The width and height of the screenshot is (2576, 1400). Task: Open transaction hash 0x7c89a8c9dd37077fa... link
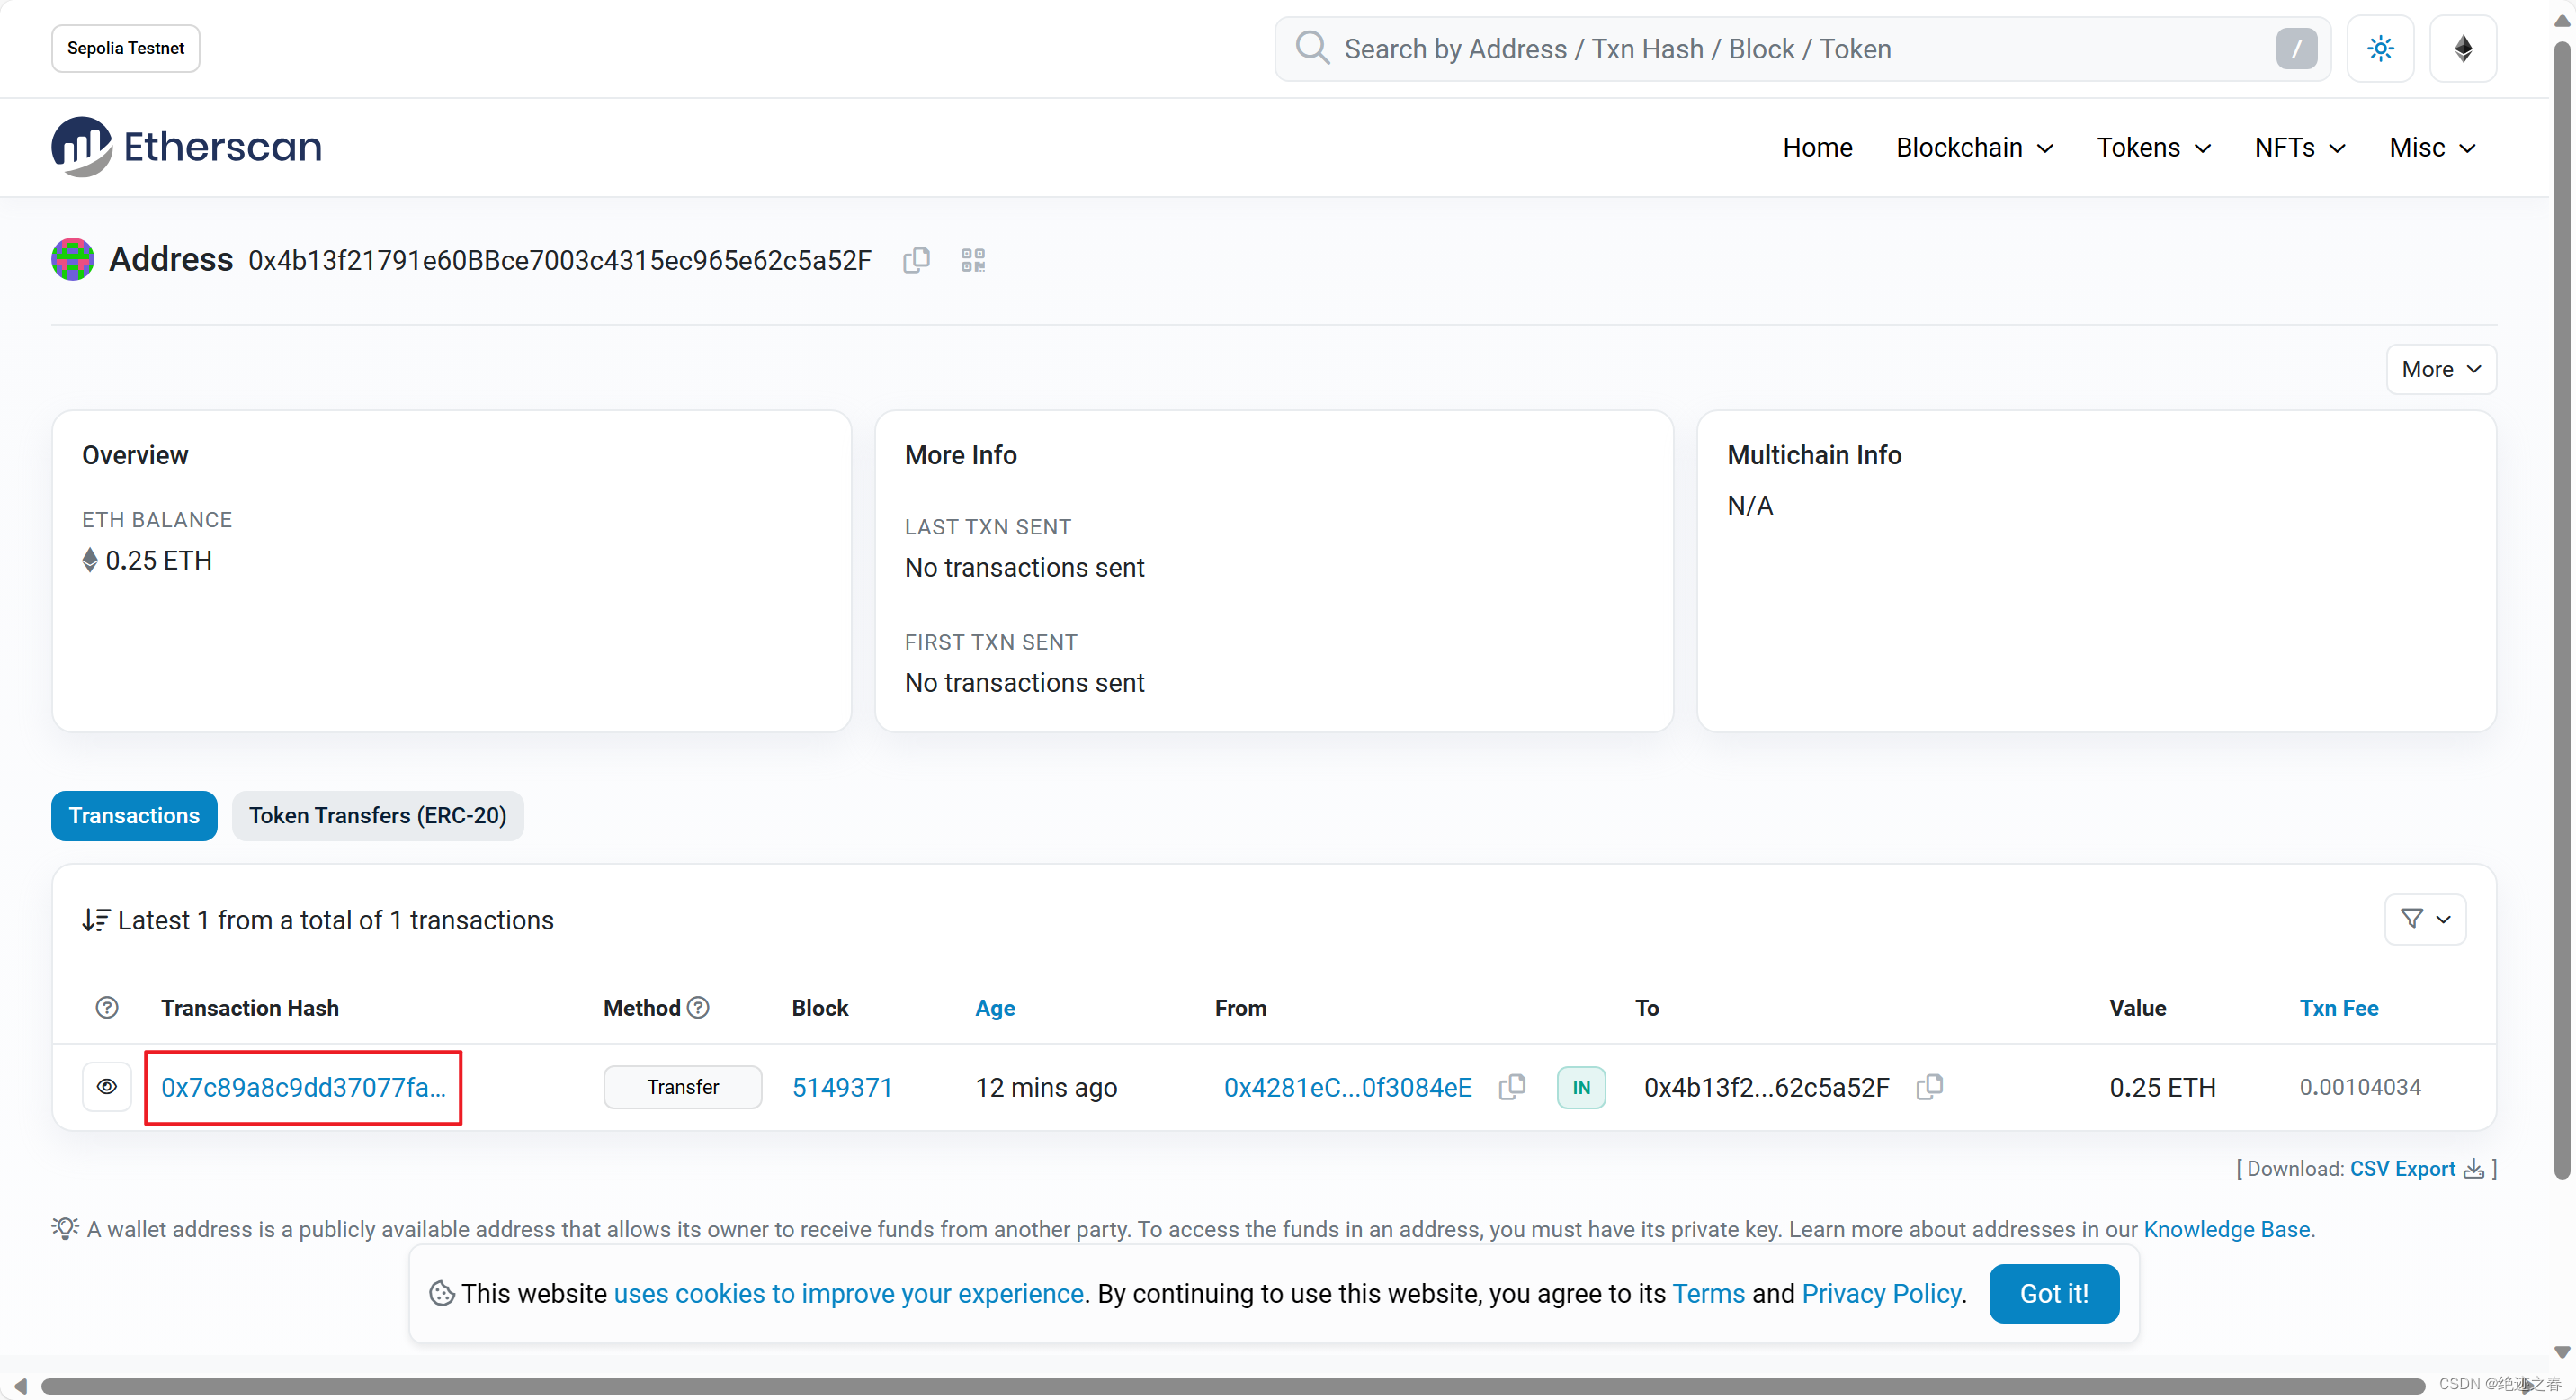click(303, 1087)
